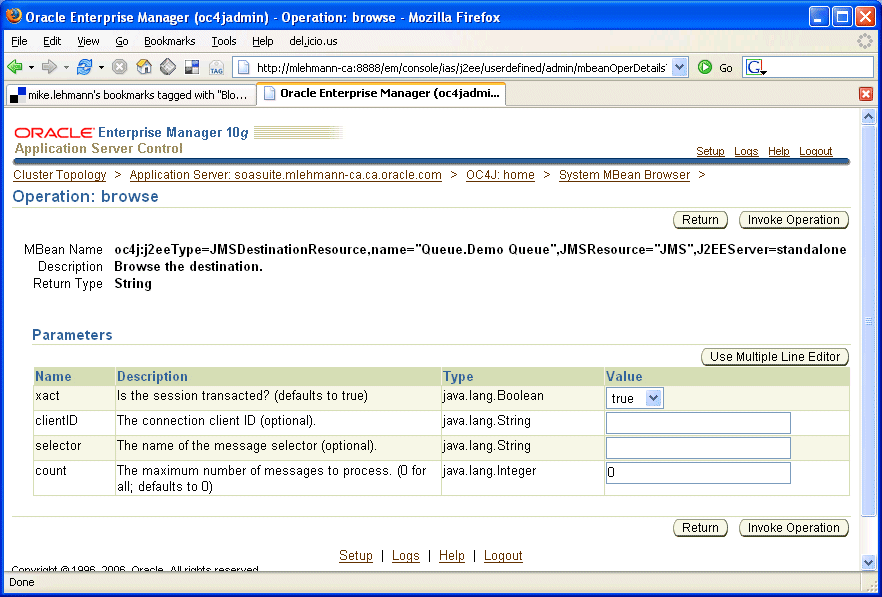Open the Logs link in the page header
882x597 pixels.
pos(746,151)
